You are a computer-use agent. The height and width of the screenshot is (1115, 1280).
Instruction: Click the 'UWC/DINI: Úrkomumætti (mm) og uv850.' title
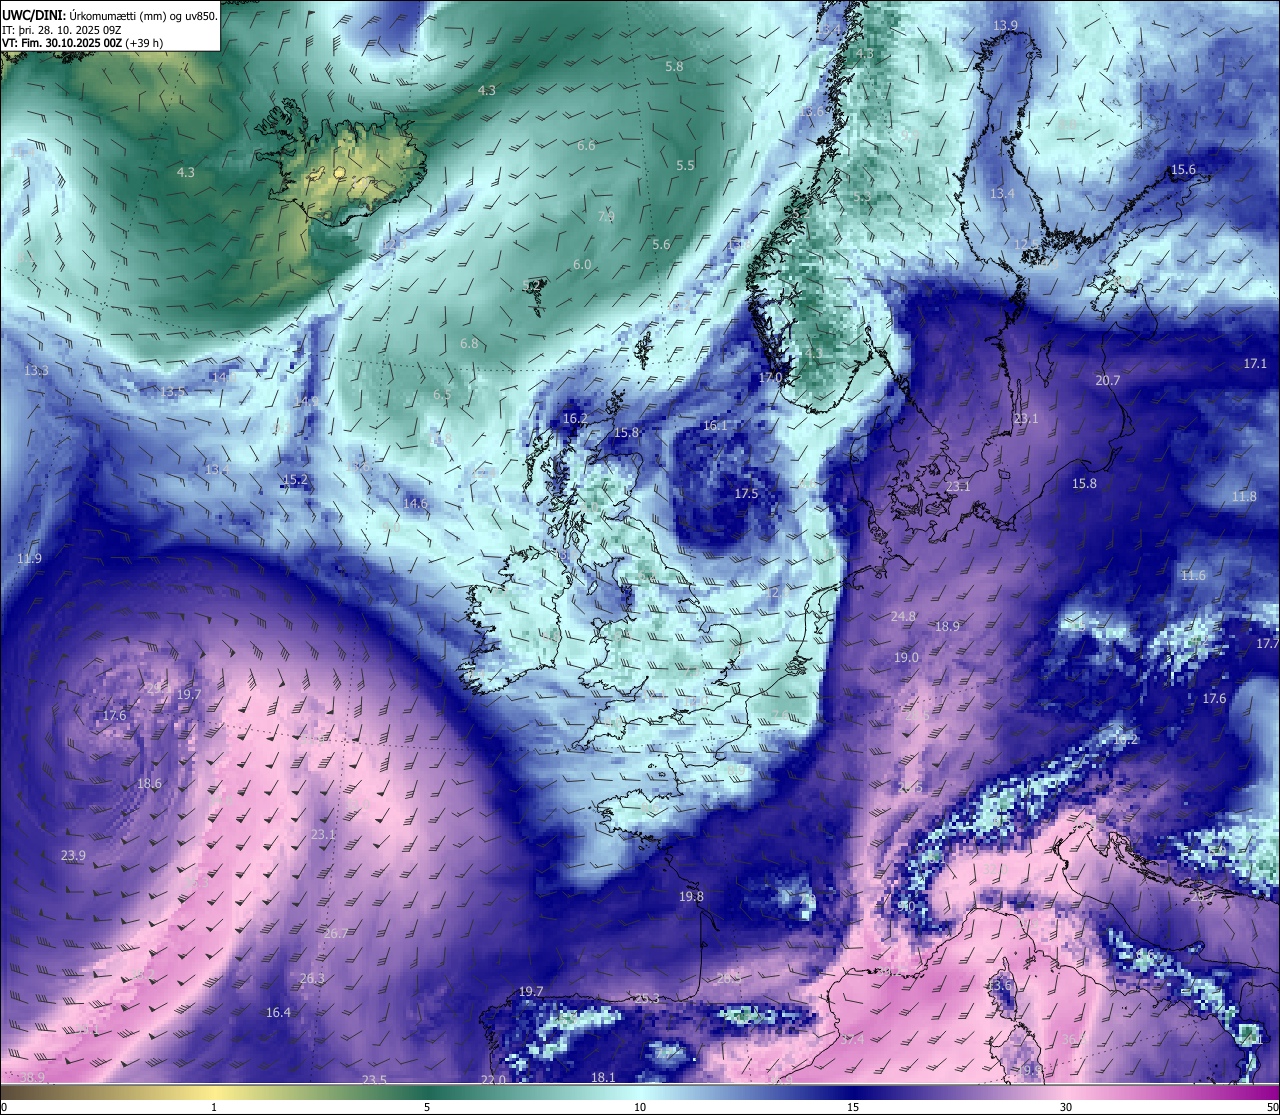tap(110, 15)
